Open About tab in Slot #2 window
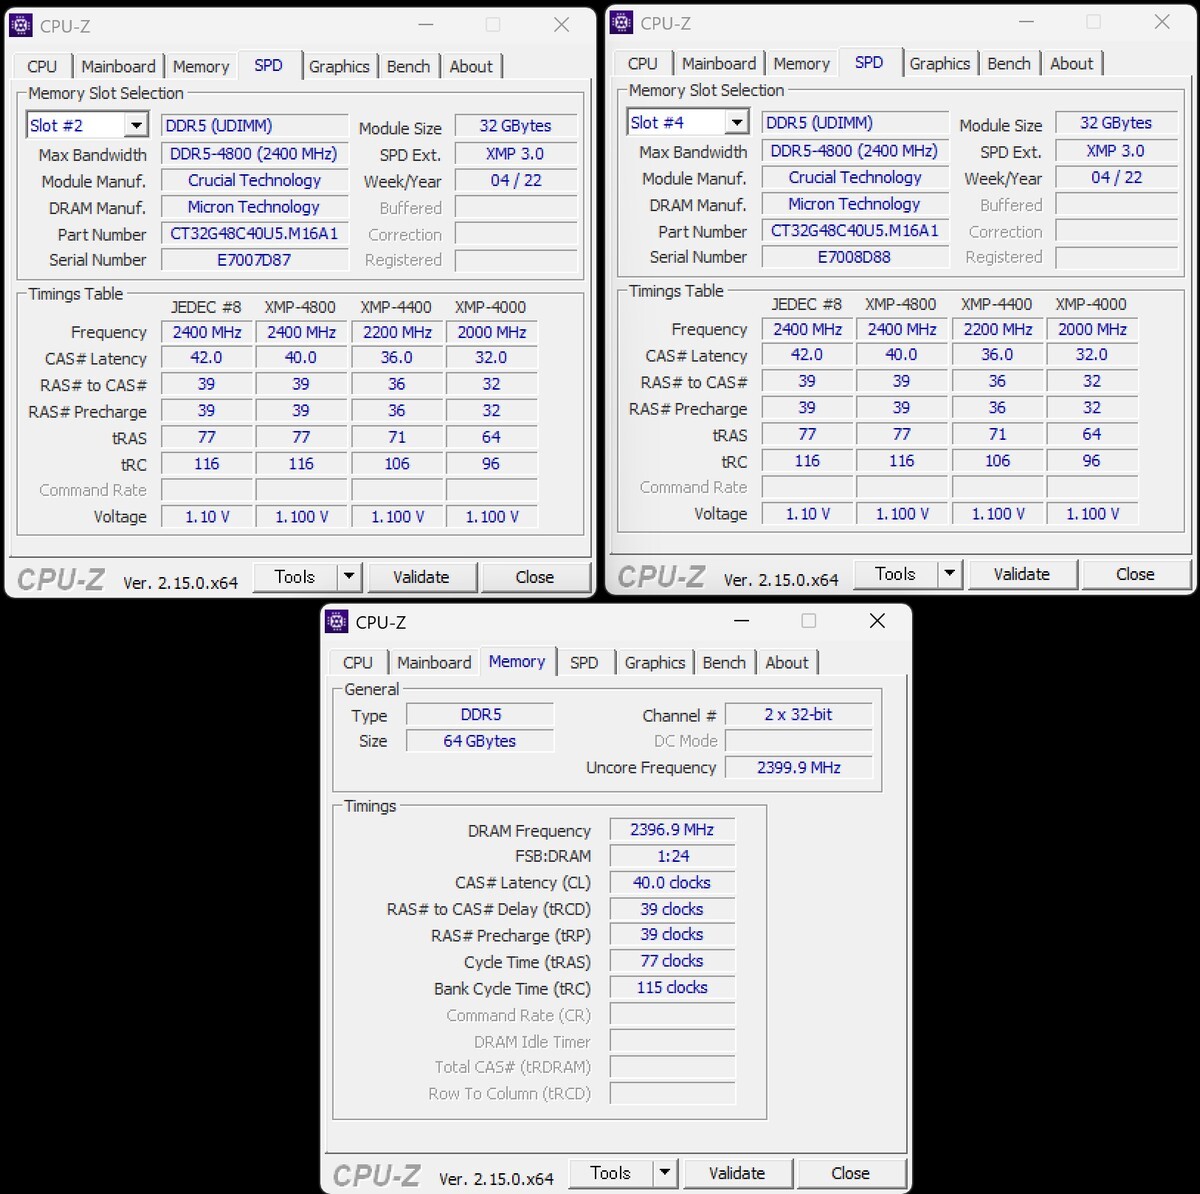1200x1194 pixels. (471, 66)
